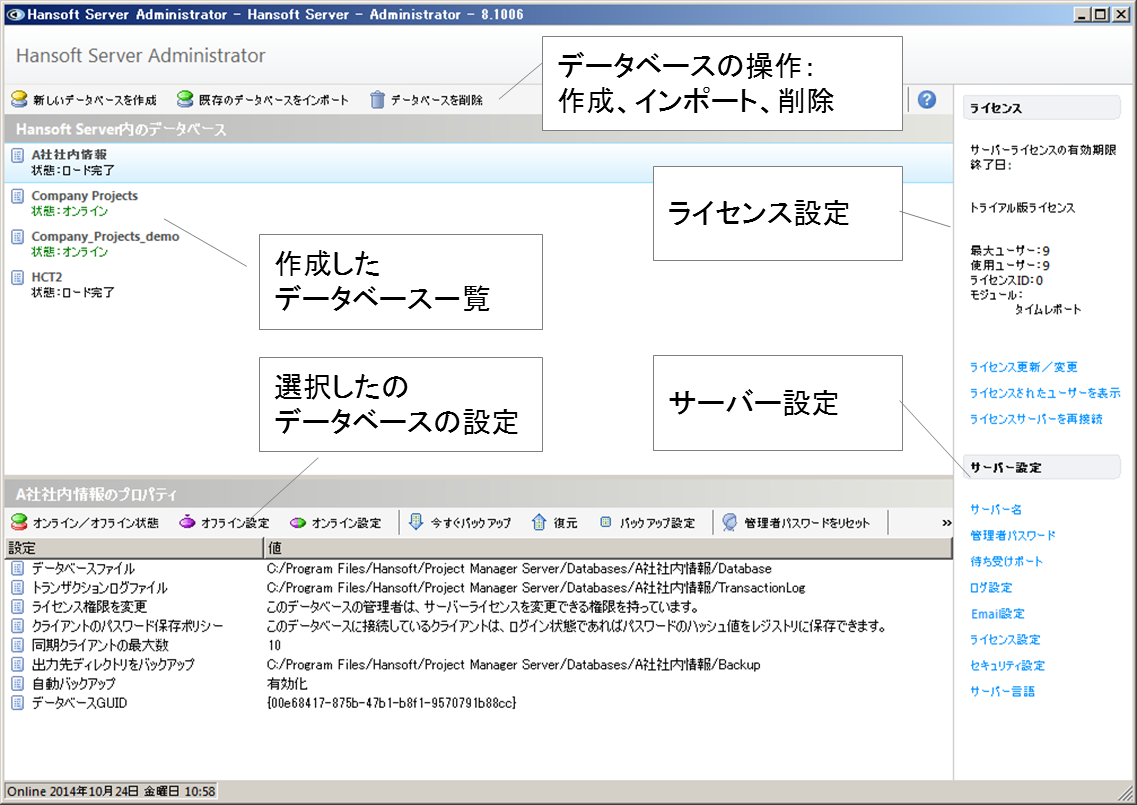This screenshot has width=1137, height=805.
Task: Click バックアップ設定 toolbar button label
Action: [657, 523]
